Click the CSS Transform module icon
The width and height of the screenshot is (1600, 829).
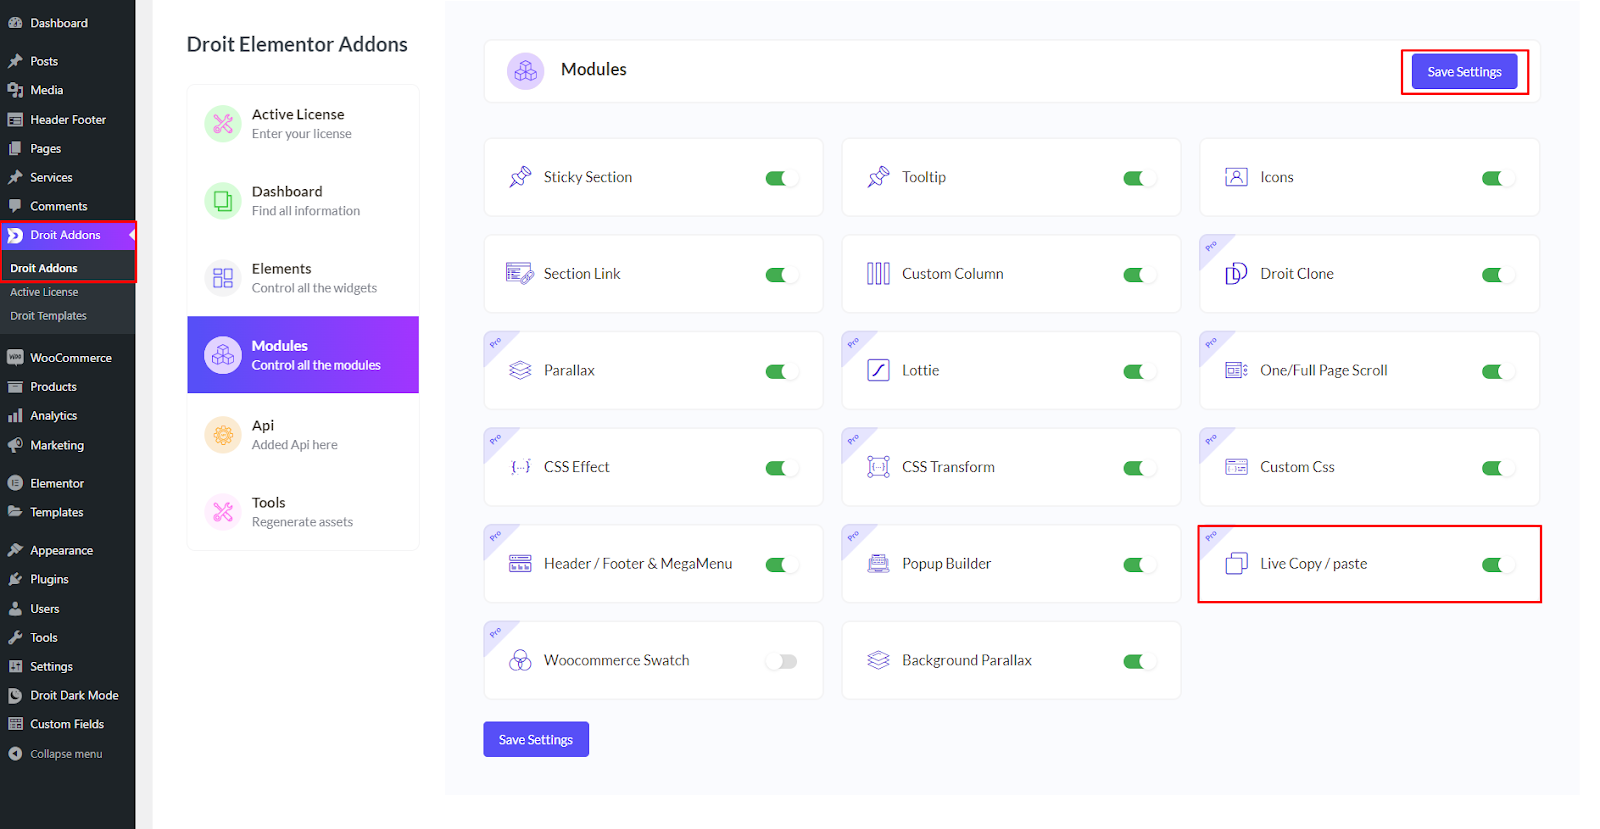pos(878,467)
